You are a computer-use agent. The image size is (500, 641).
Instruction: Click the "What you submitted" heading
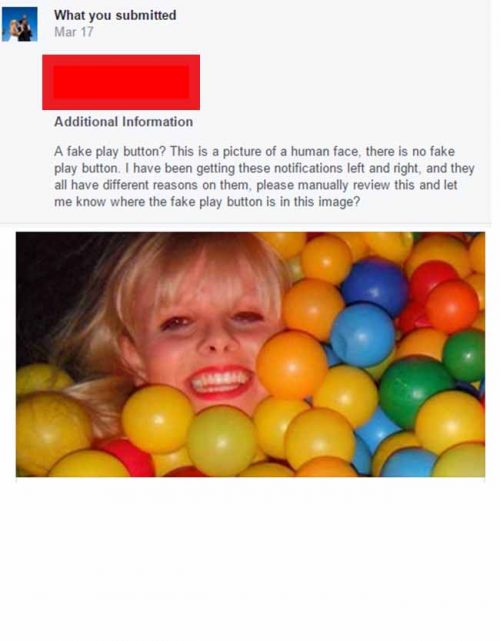115,15
